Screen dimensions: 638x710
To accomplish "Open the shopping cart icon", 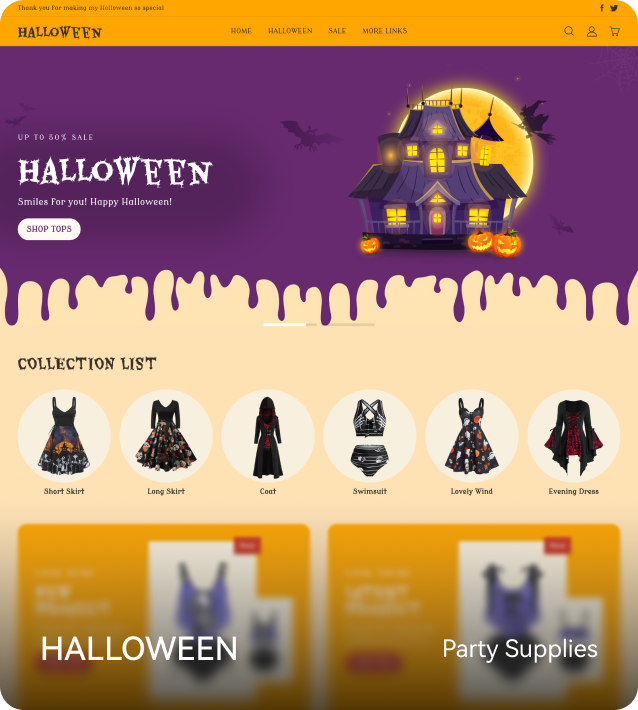I will coord(614,31).
